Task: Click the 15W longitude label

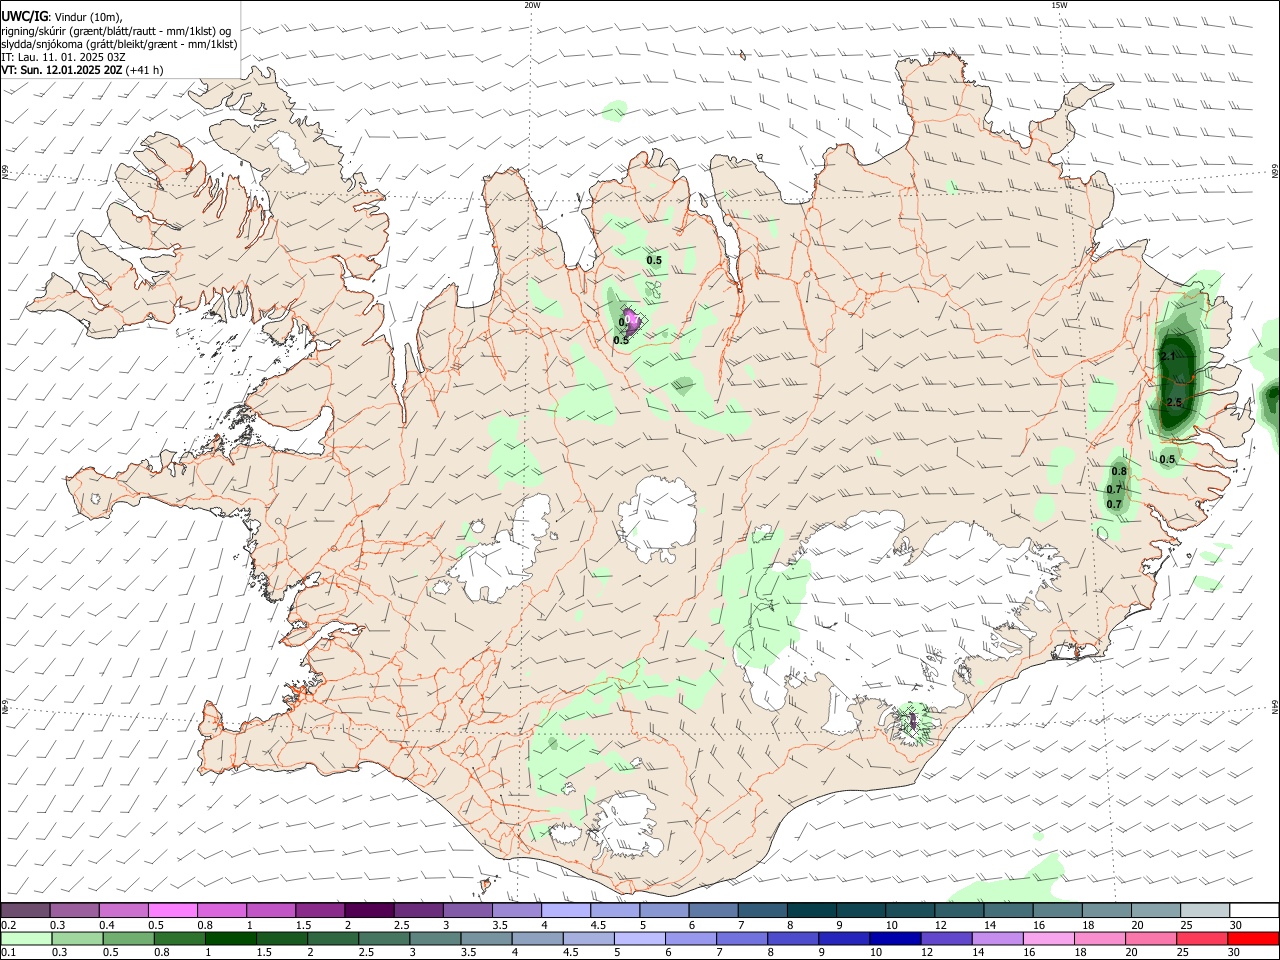Action: (1058, 5)
